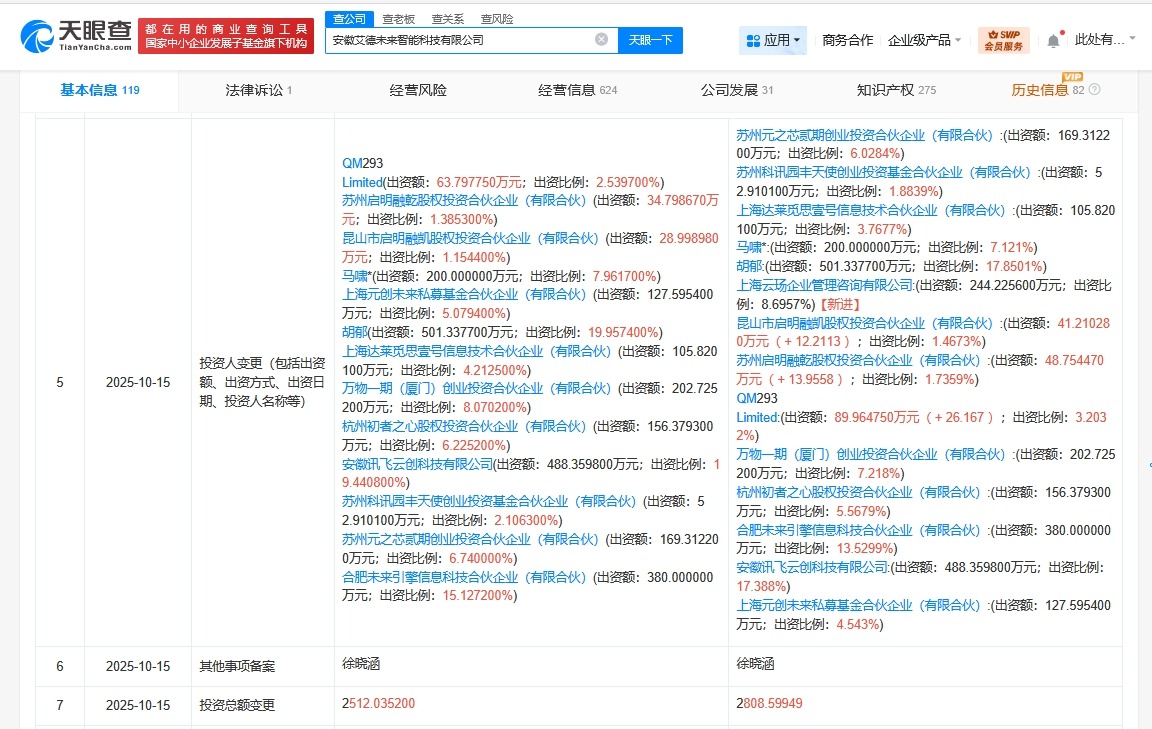
Task: Click the 天眼一下 search button
Action: [648, 39]
